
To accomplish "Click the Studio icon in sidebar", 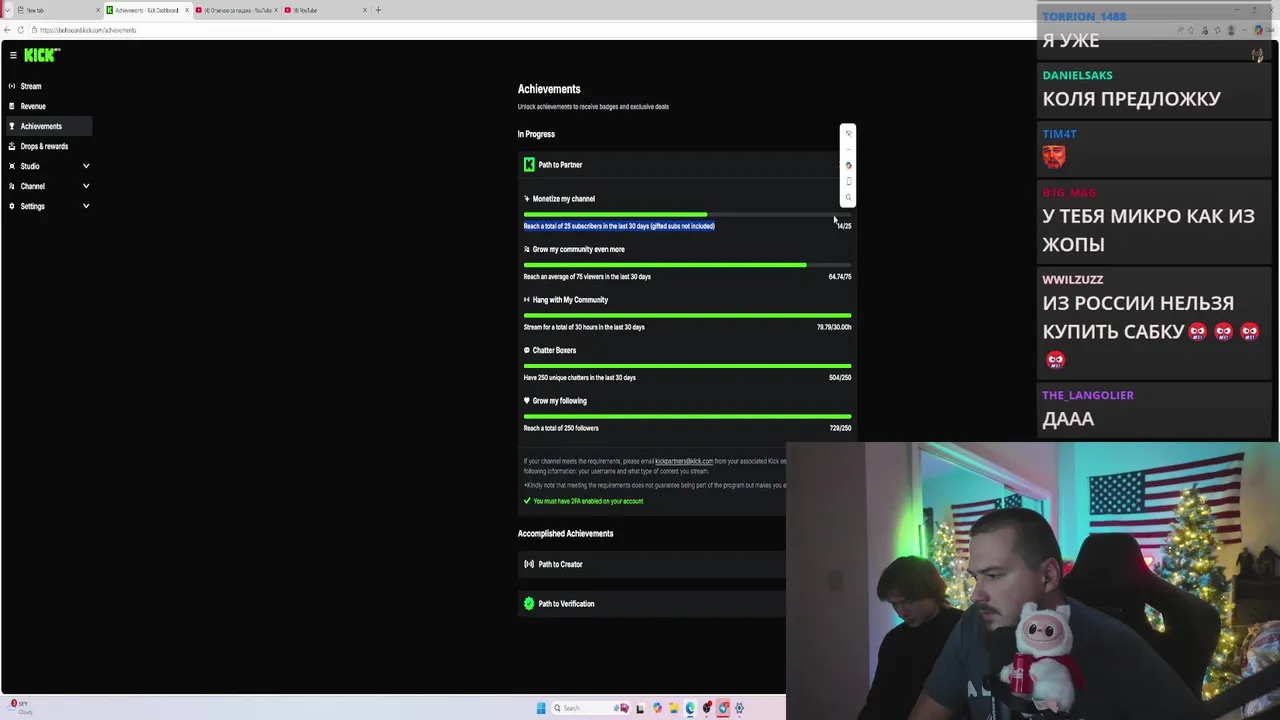I will tap(12, 166).
